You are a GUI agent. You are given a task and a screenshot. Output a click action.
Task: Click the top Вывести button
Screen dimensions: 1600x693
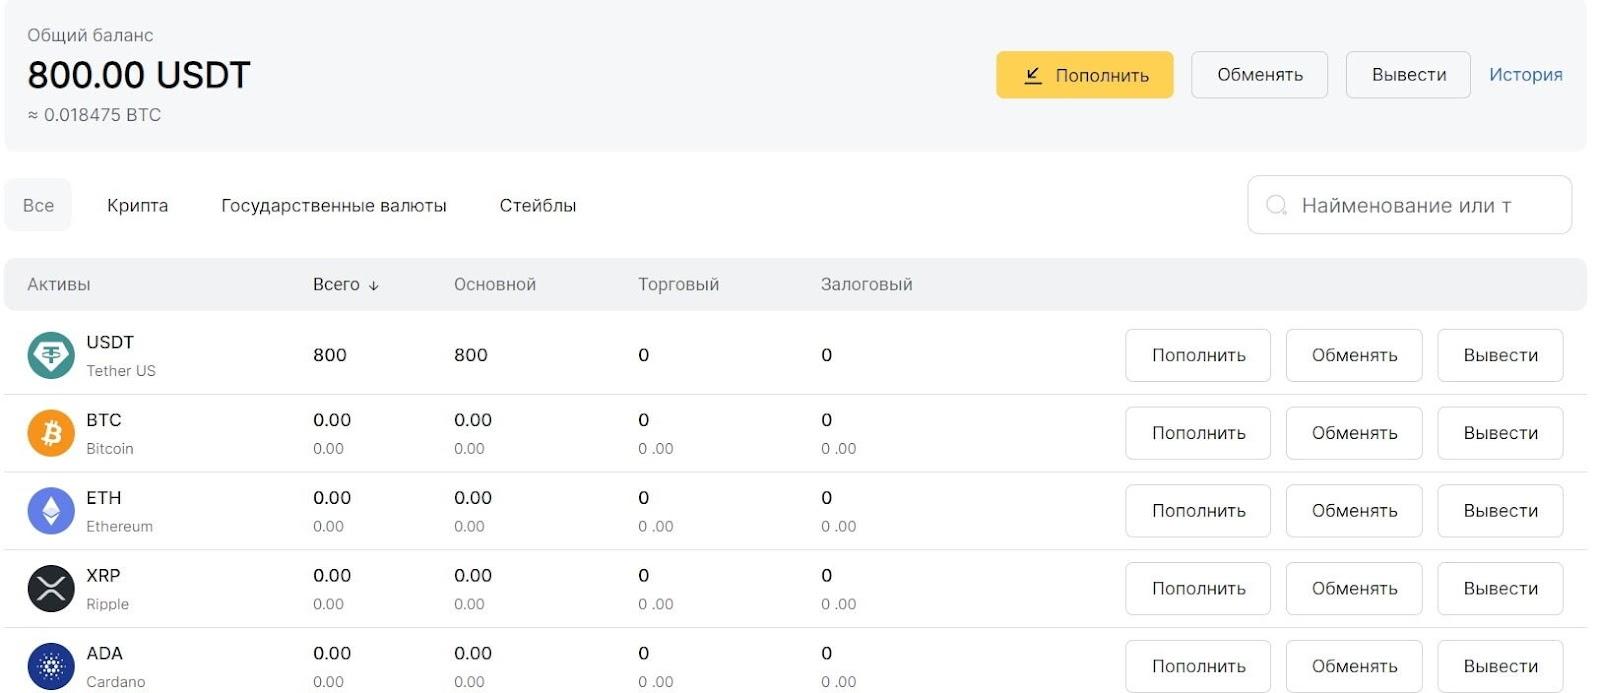pos(1408,75)
